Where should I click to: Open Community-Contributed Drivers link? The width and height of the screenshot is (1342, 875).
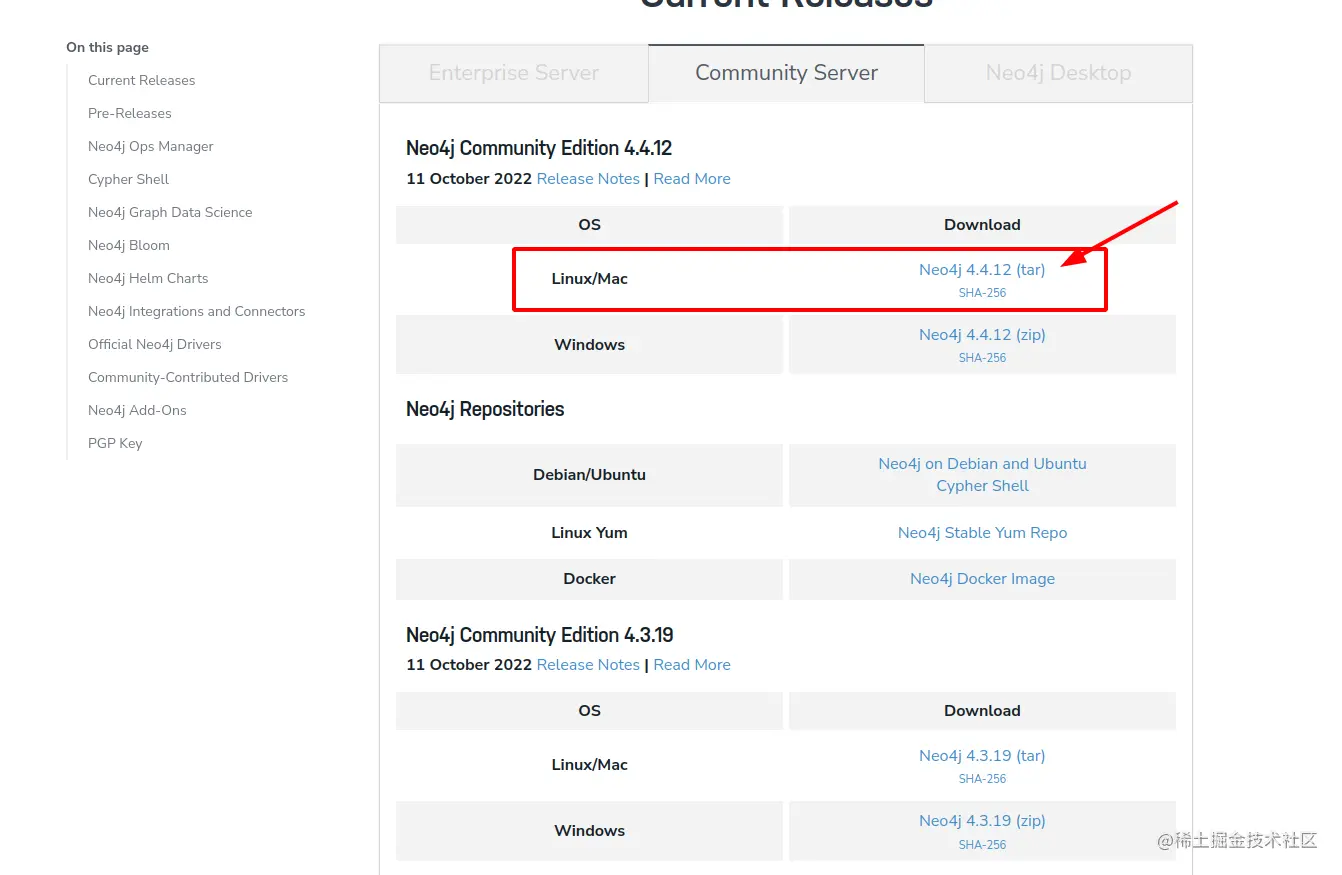tap(188, 377)
